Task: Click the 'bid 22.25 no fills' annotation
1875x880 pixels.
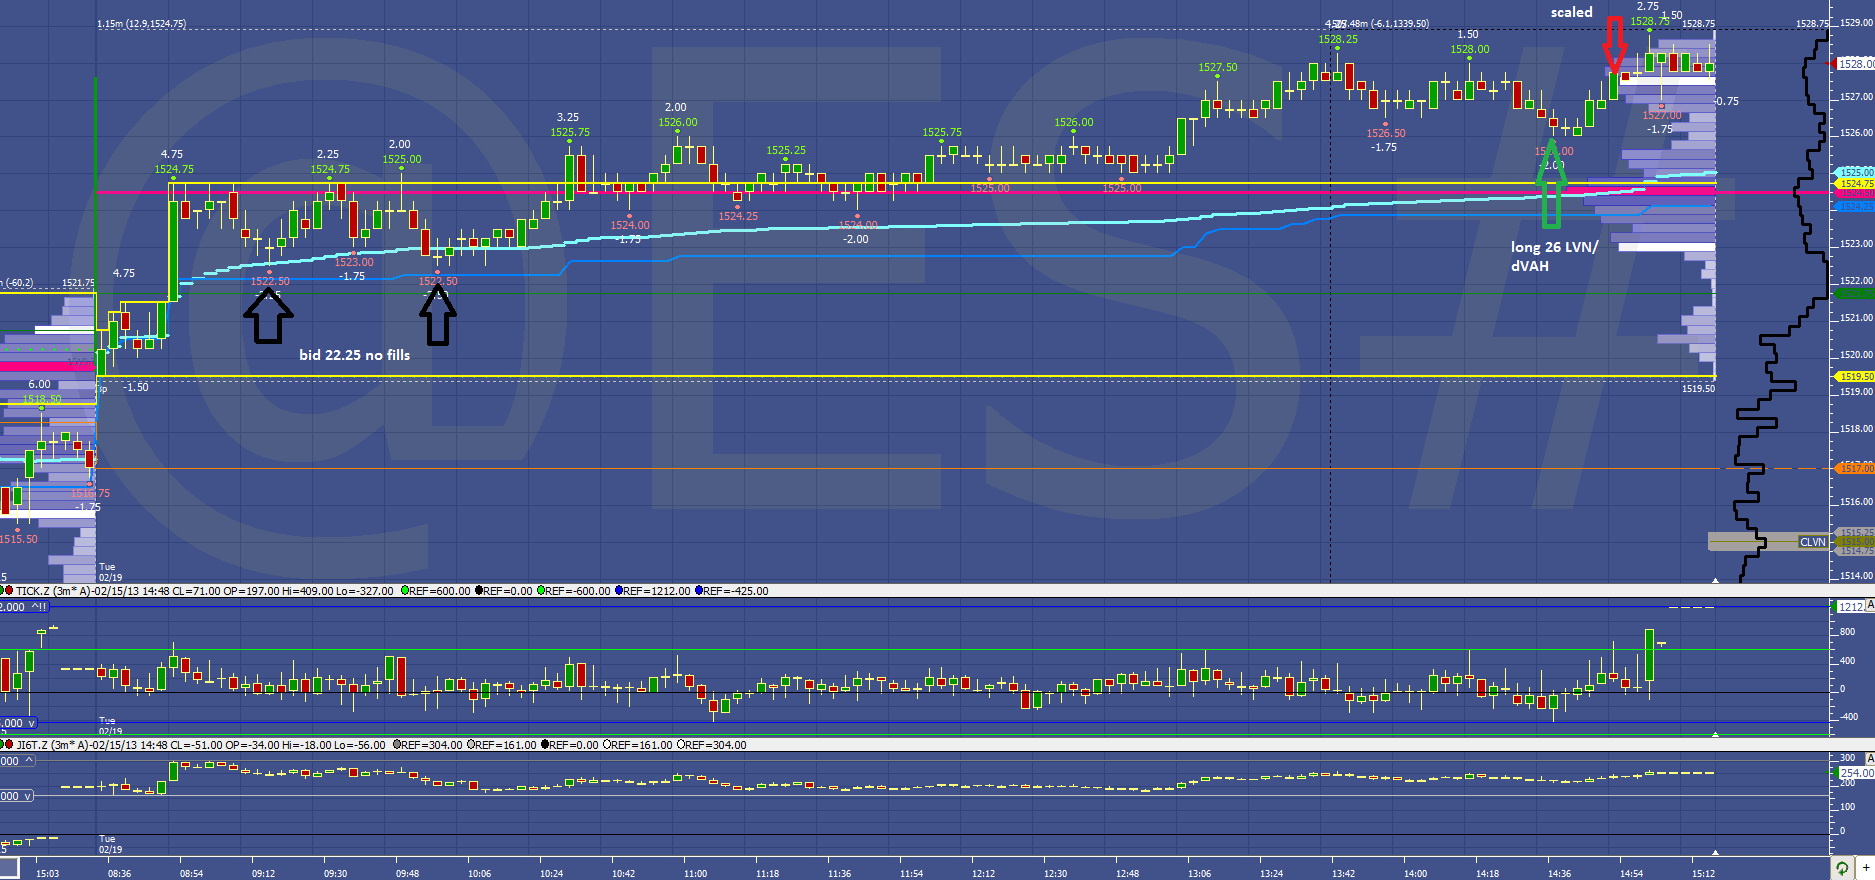Action: tap(355, 355)
